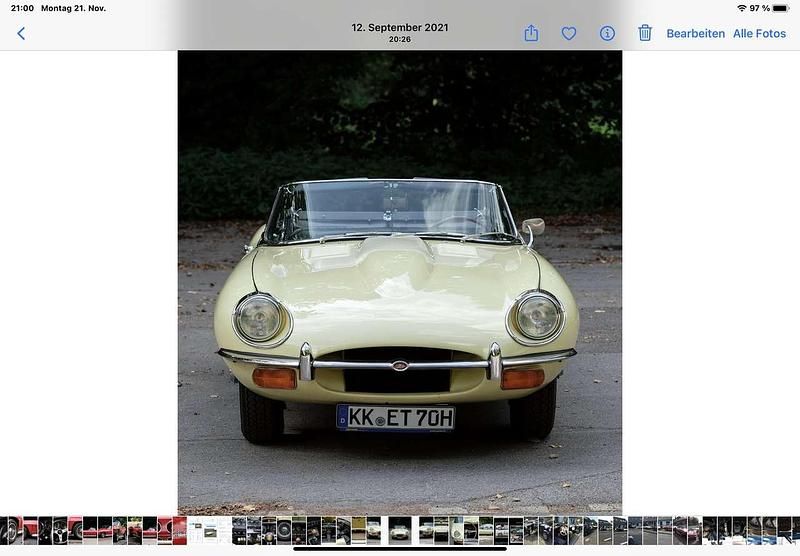This screenshot has height=556, width=800.
Task: Tap the photo time 20:26
Action: pos(399,39)
